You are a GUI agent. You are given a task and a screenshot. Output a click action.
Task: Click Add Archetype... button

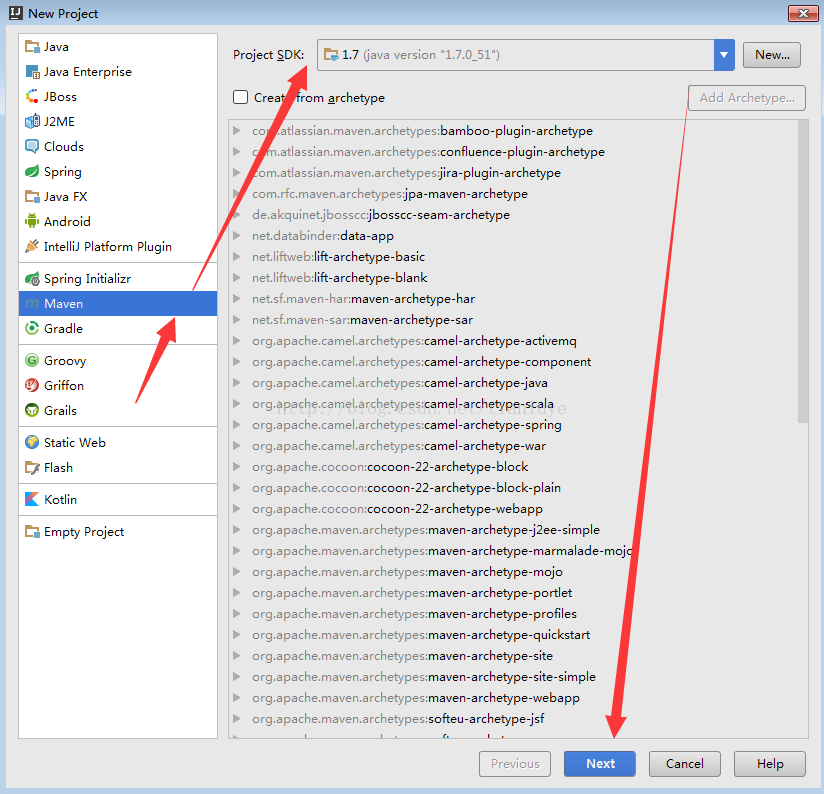pyautogui.click(x=747, y=98)
